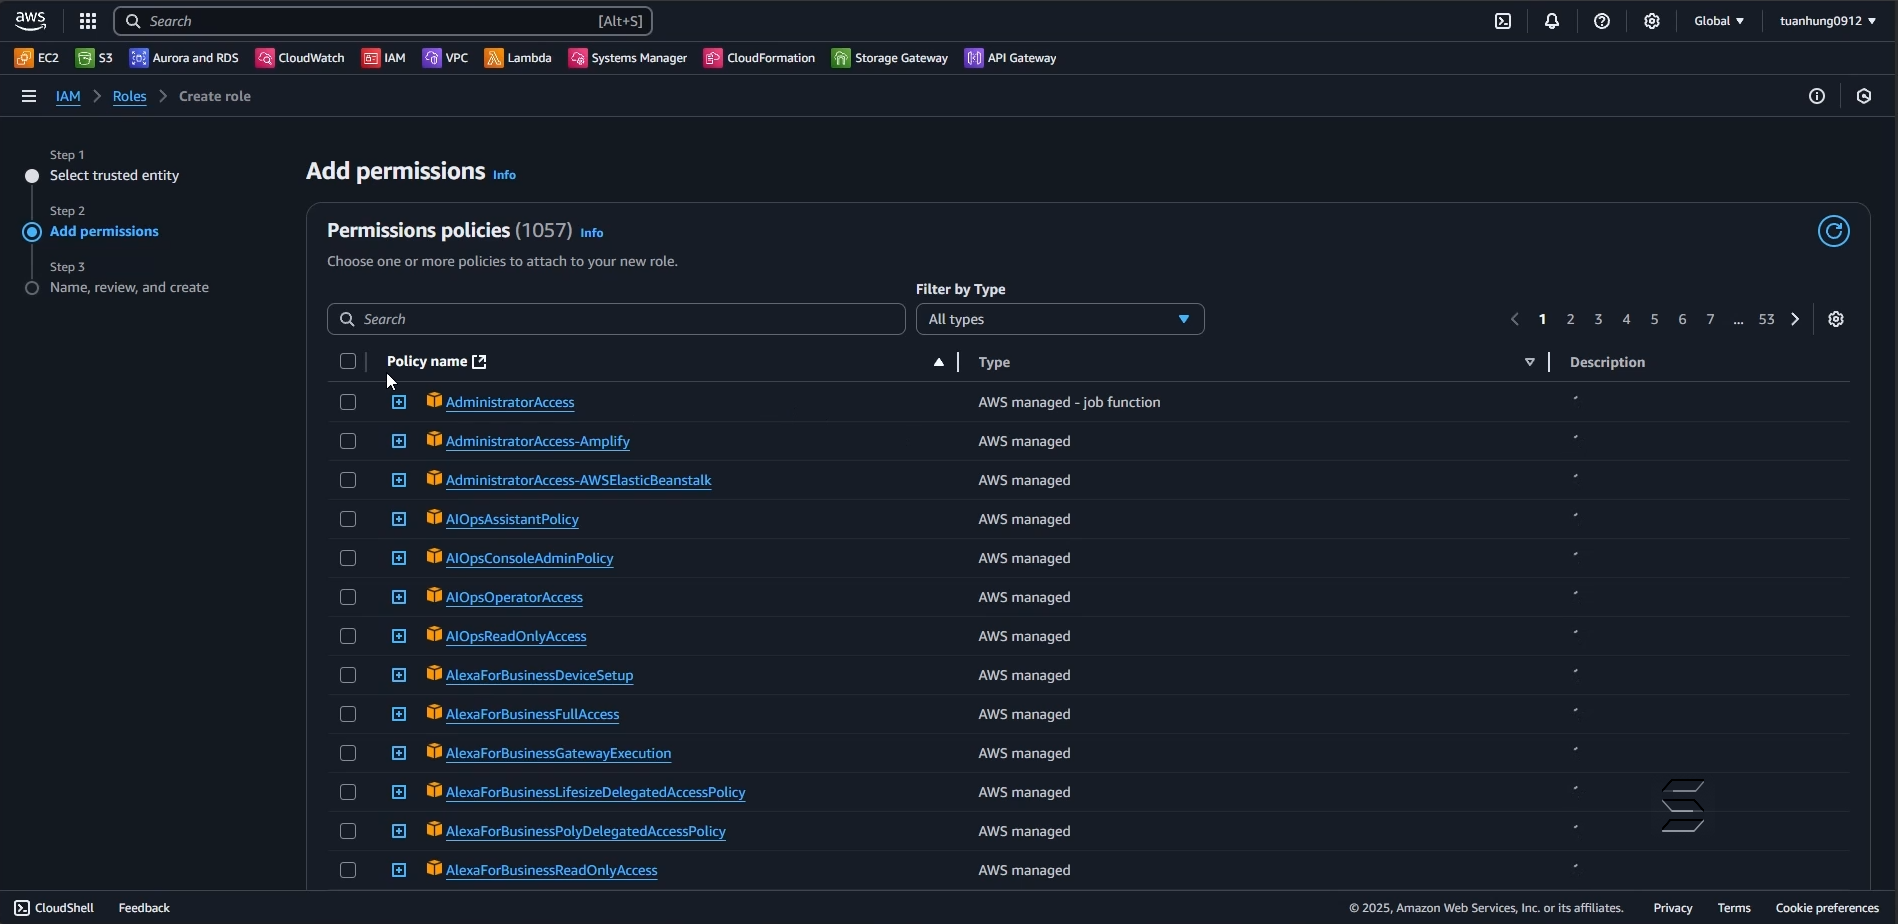Open Storage Gateway shortcut
Viewport: 1898px width, 924px height.
(x=890, y=58)
